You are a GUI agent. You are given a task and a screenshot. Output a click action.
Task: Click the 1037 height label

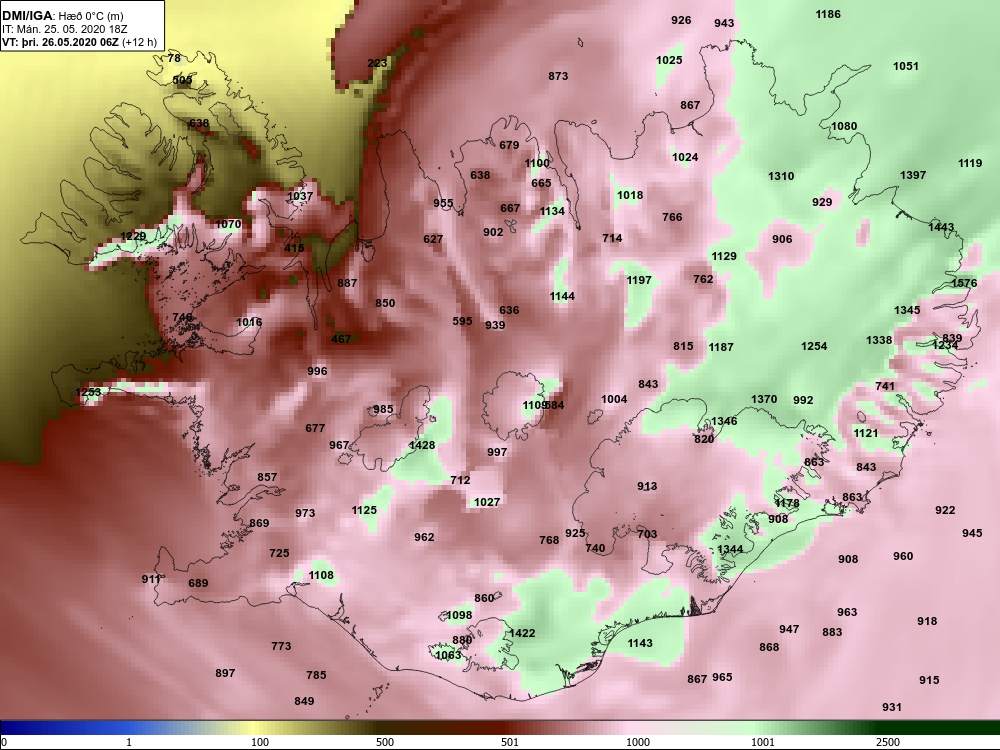coord(300,196)
